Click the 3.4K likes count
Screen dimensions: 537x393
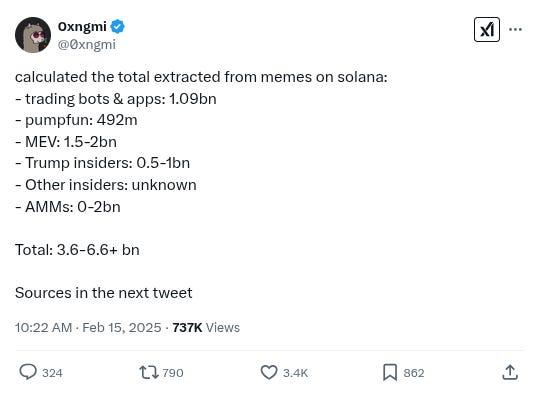(295, 373)
